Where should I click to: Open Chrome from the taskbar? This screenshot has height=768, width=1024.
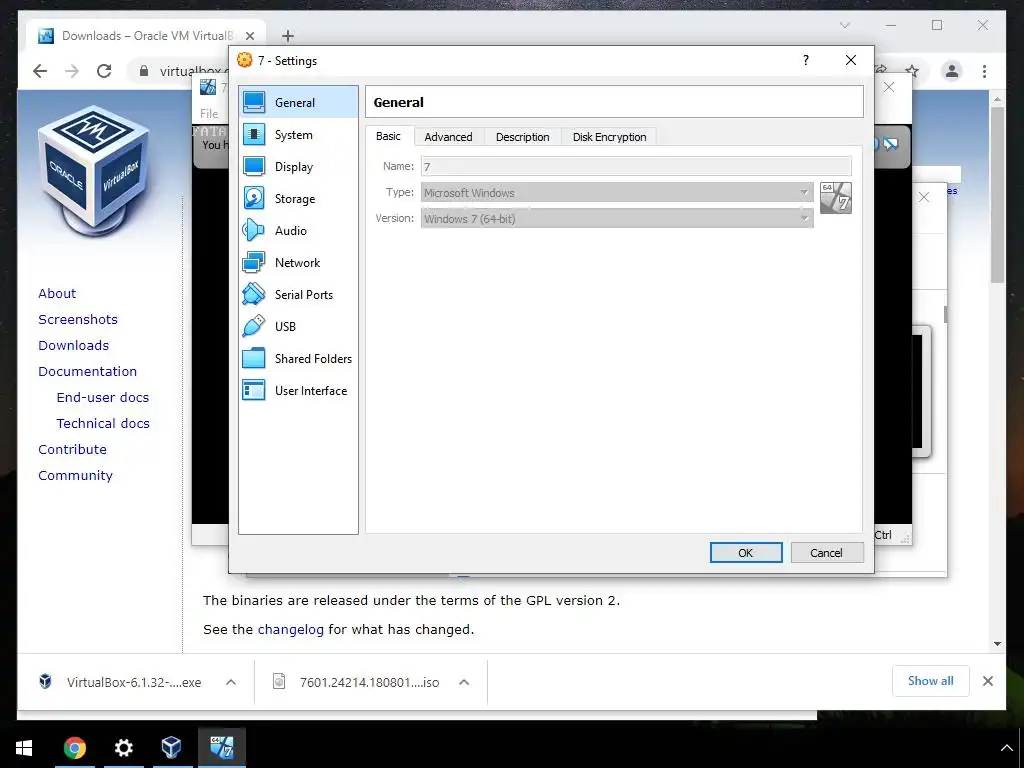tap(74, 748)
